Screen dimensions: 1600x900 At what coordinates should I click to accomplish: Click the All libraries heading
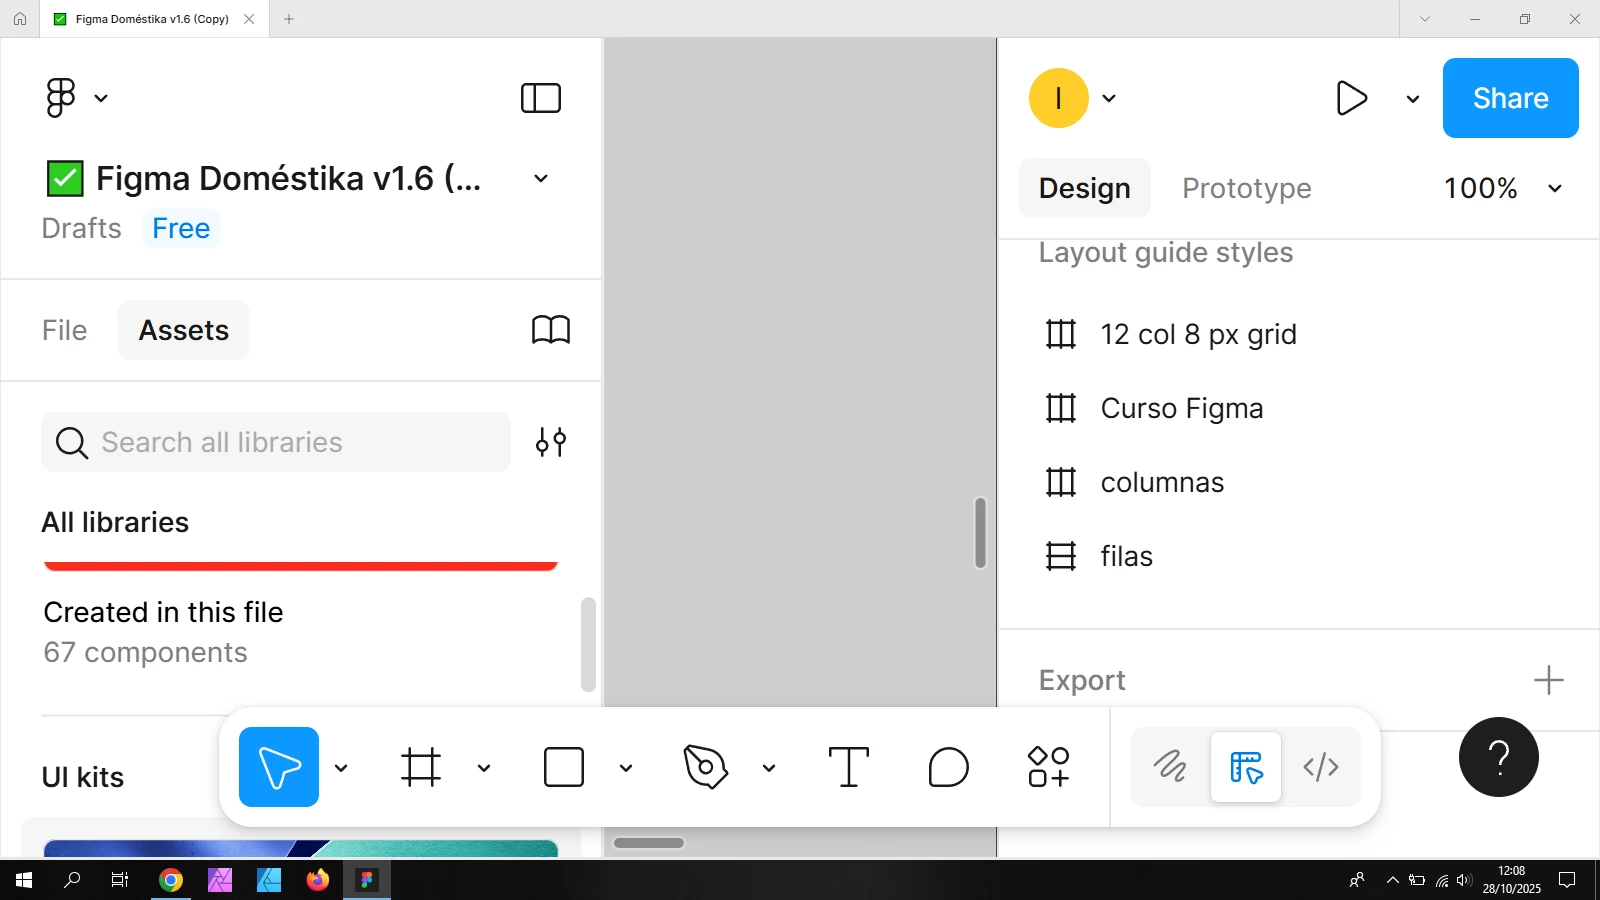coord(115,522)
